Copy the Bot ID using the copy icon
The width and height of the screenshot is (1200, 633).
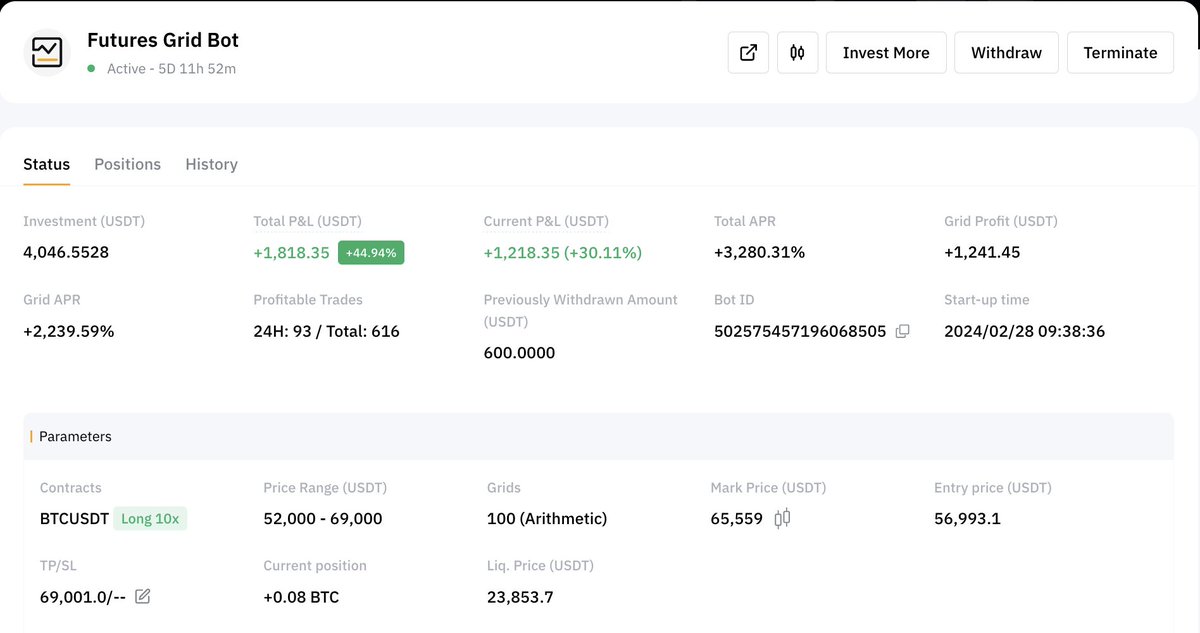[x=902, y=330]
